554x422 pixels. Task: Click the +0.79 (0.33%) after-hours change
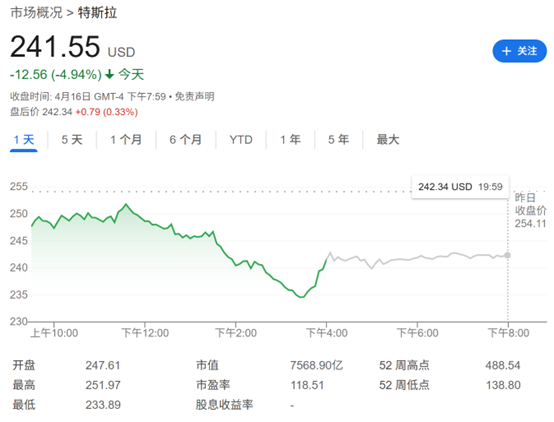(107, 112)
